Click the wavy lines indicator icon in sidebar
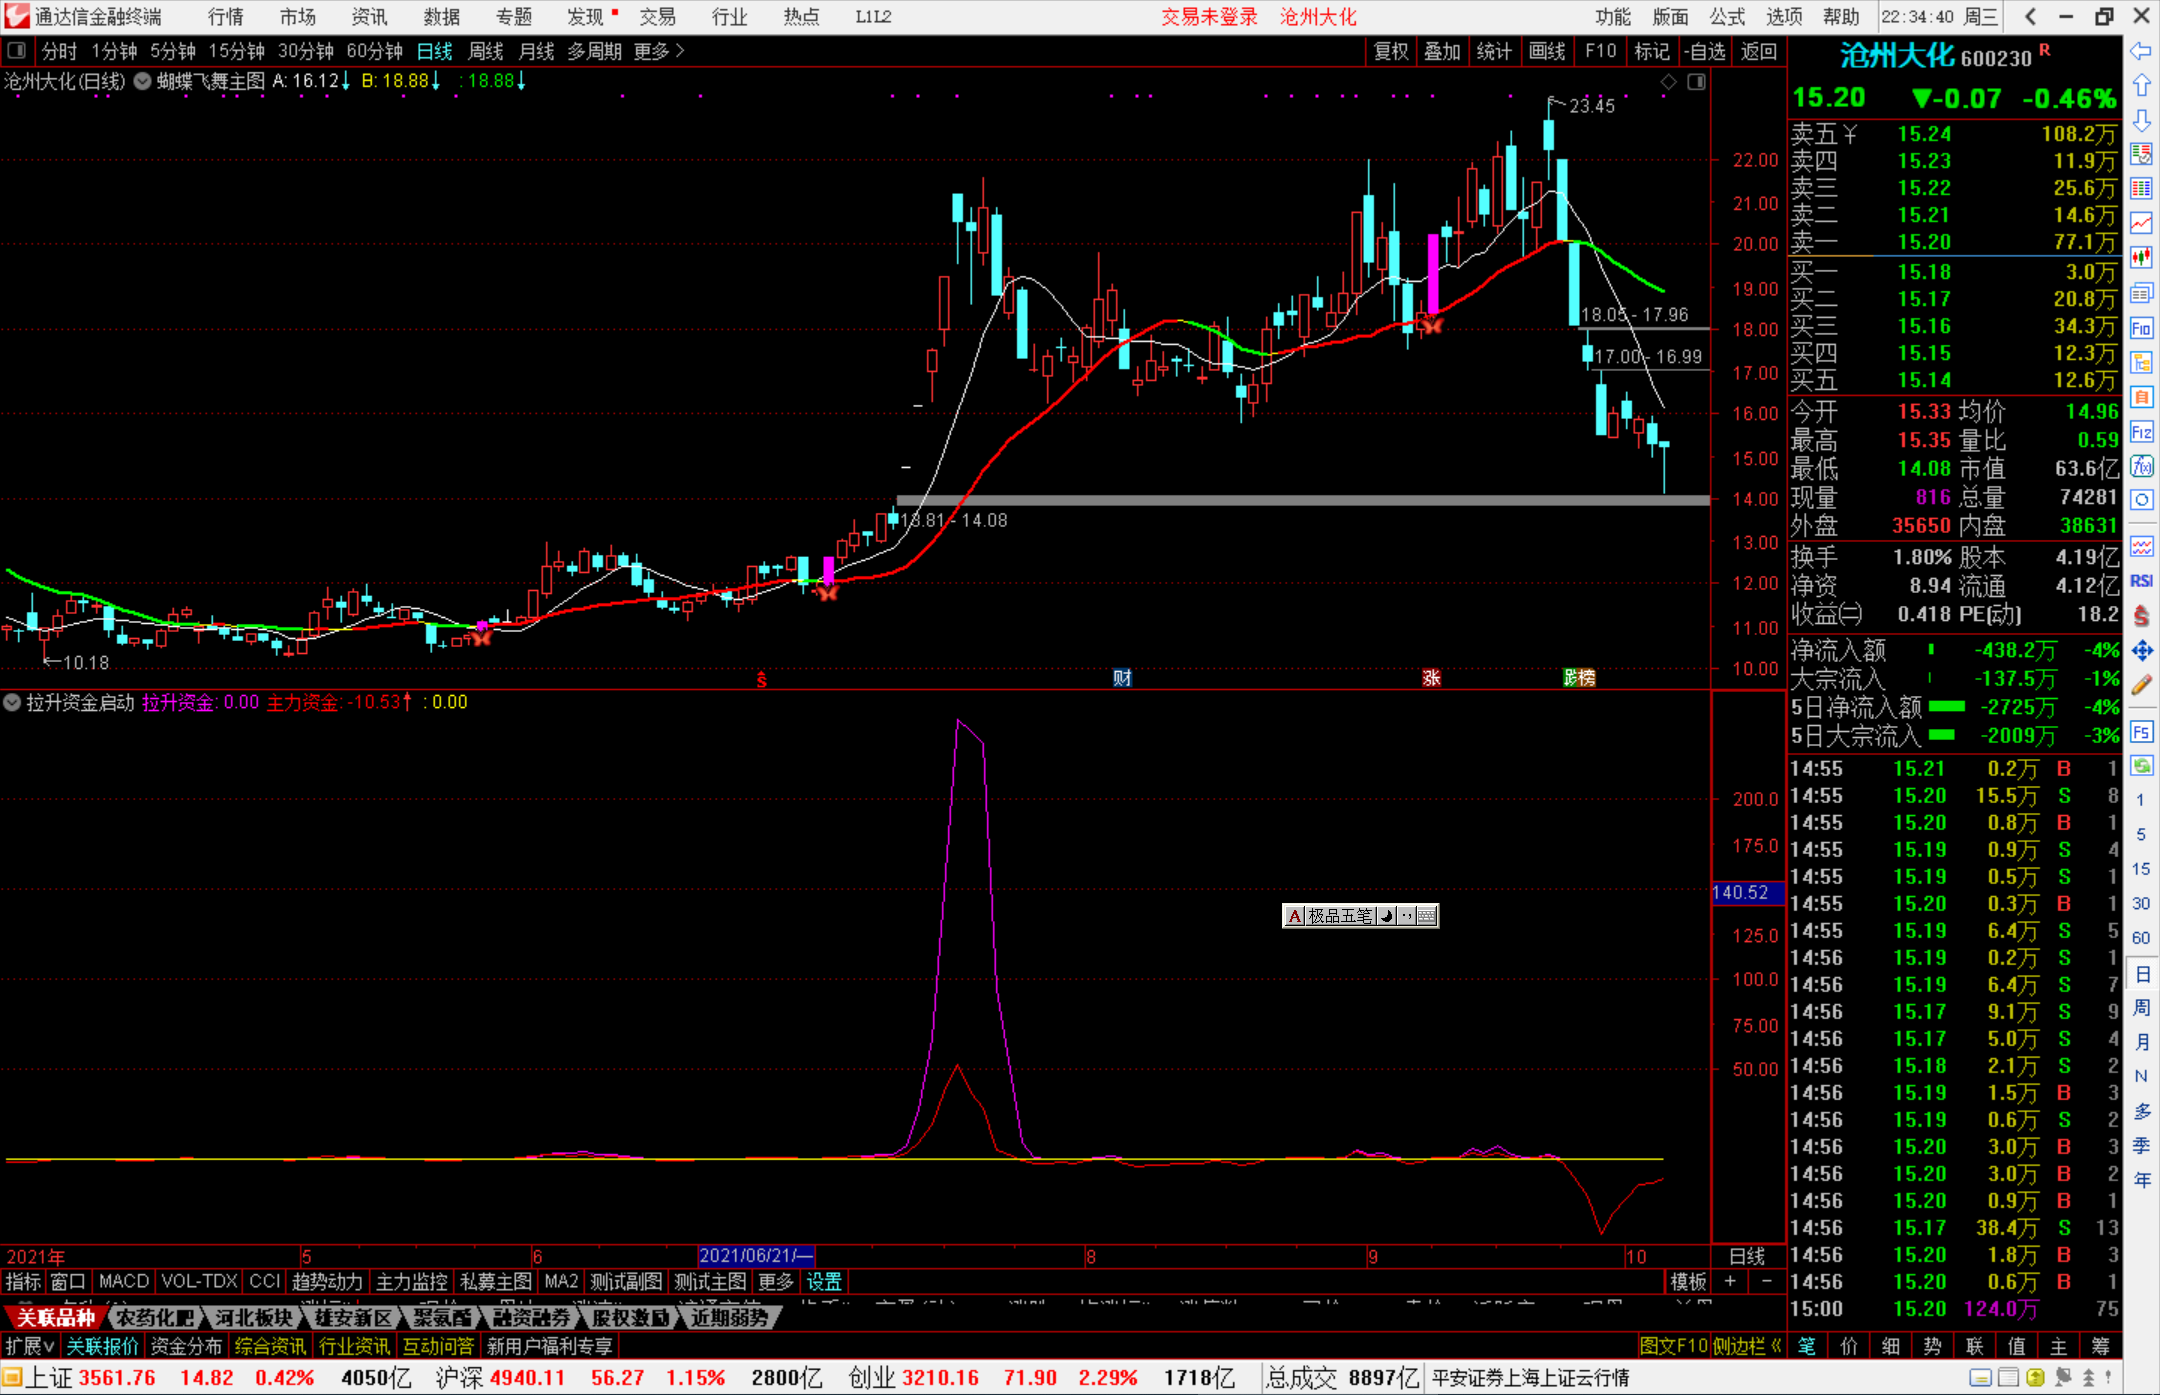 (x=2141, y=546)
